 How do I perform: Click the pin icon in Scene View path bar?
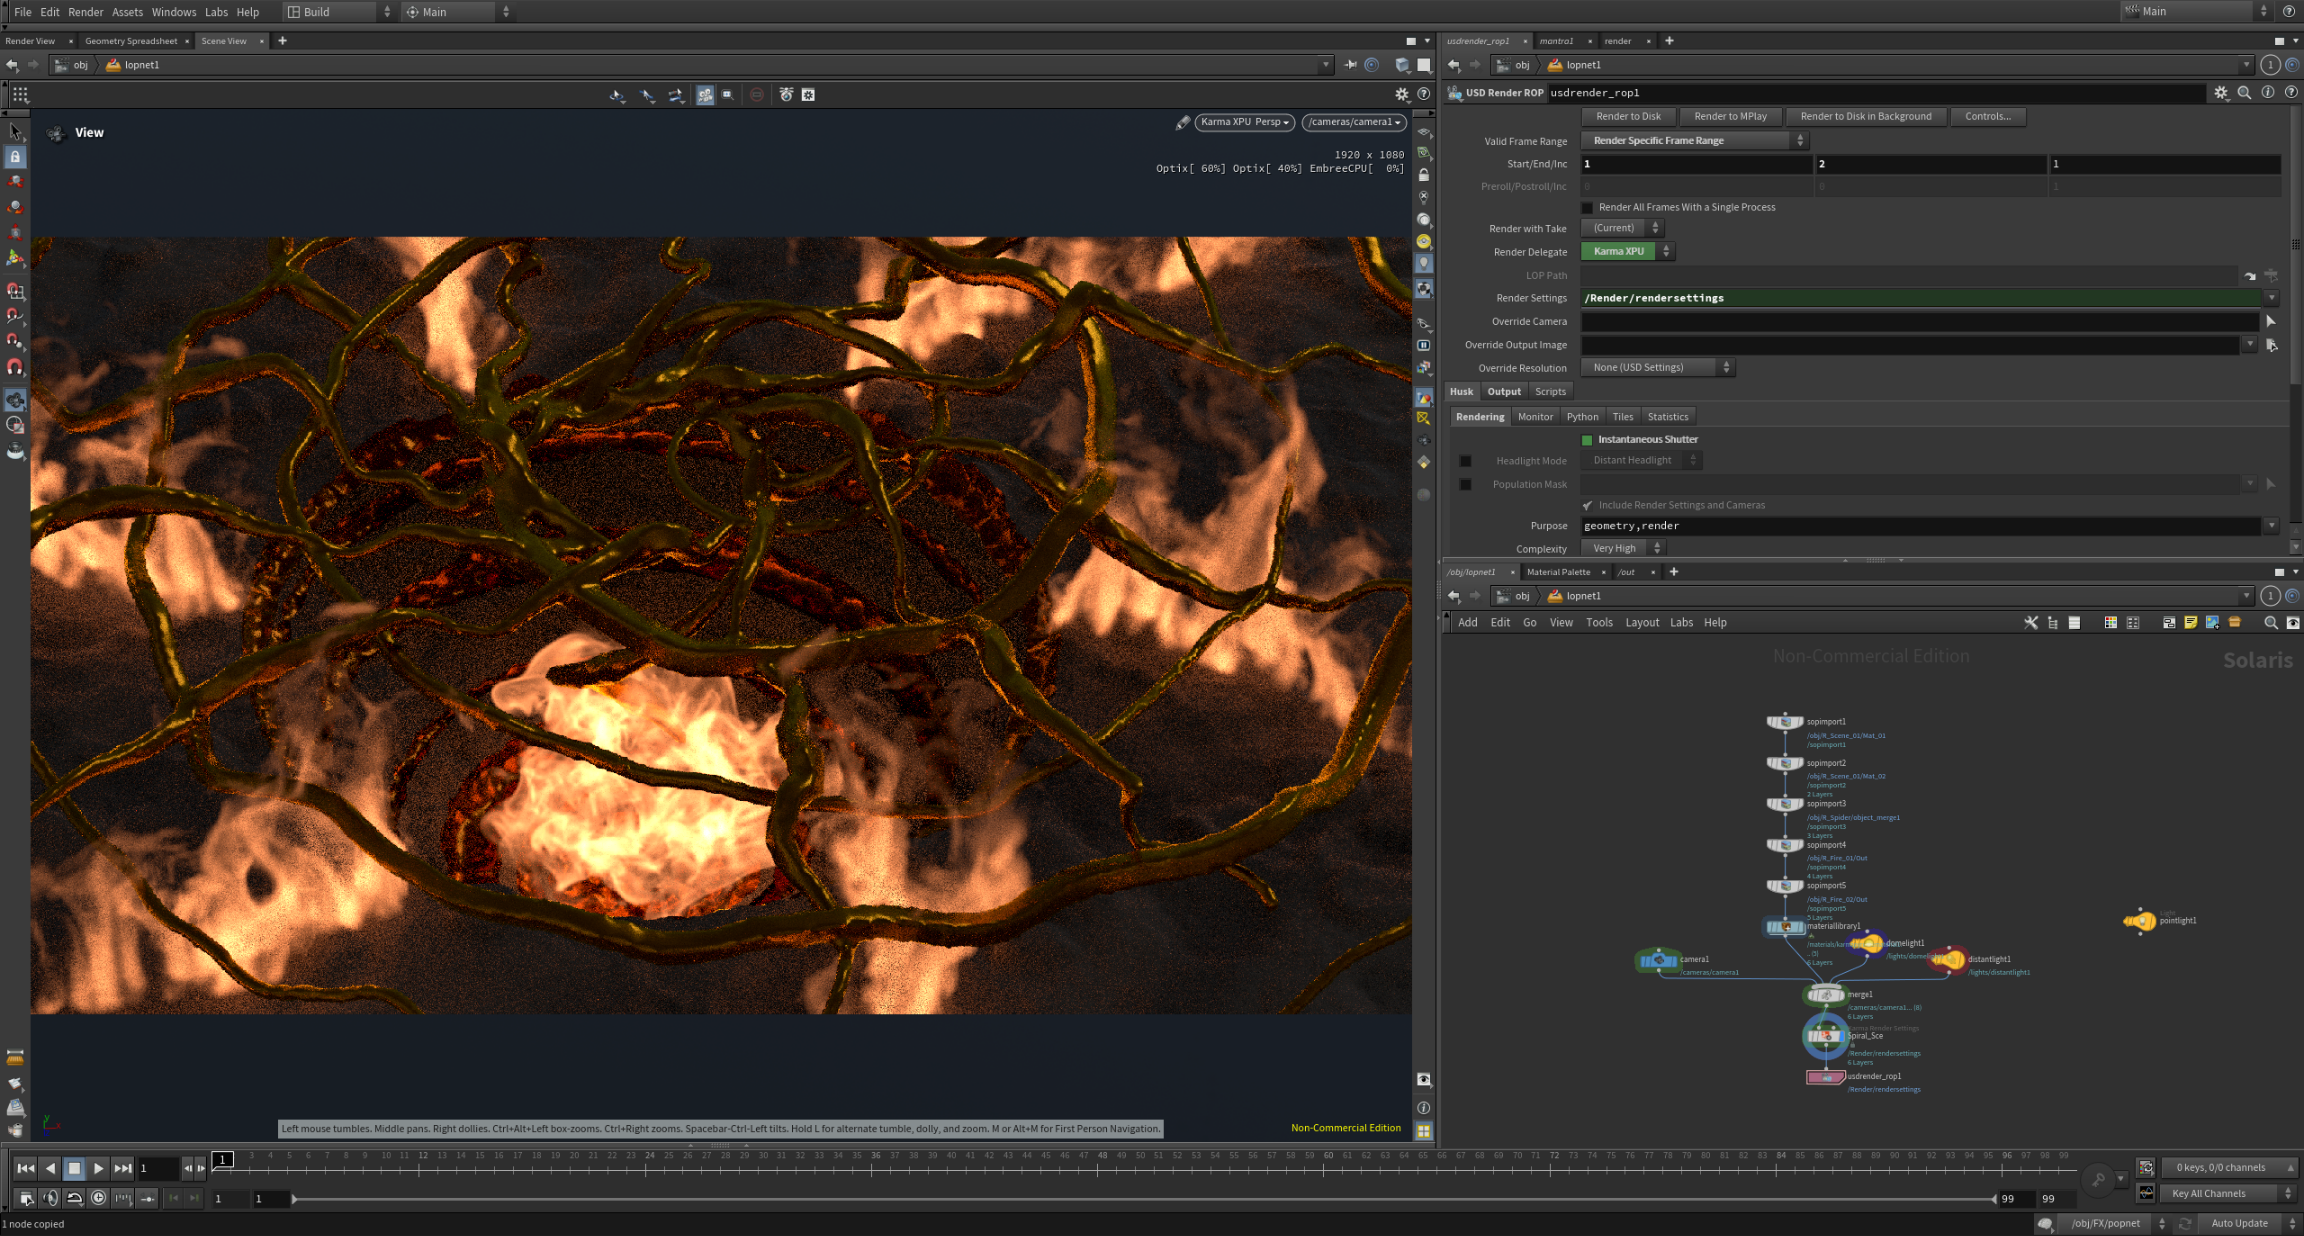1350,65
